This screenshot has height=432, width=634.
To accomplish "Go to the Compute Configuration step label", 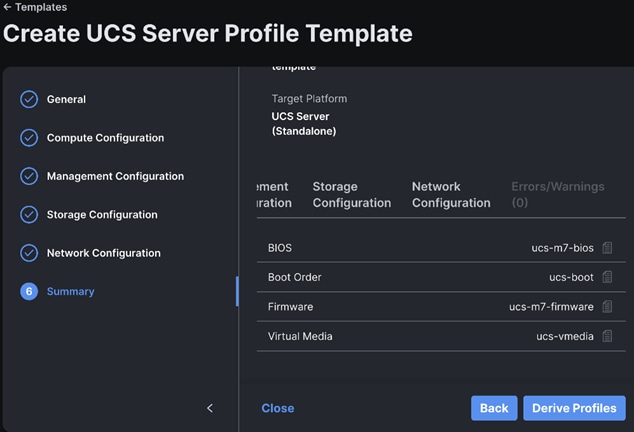I will pyautogui.click(x=106, y=138).
